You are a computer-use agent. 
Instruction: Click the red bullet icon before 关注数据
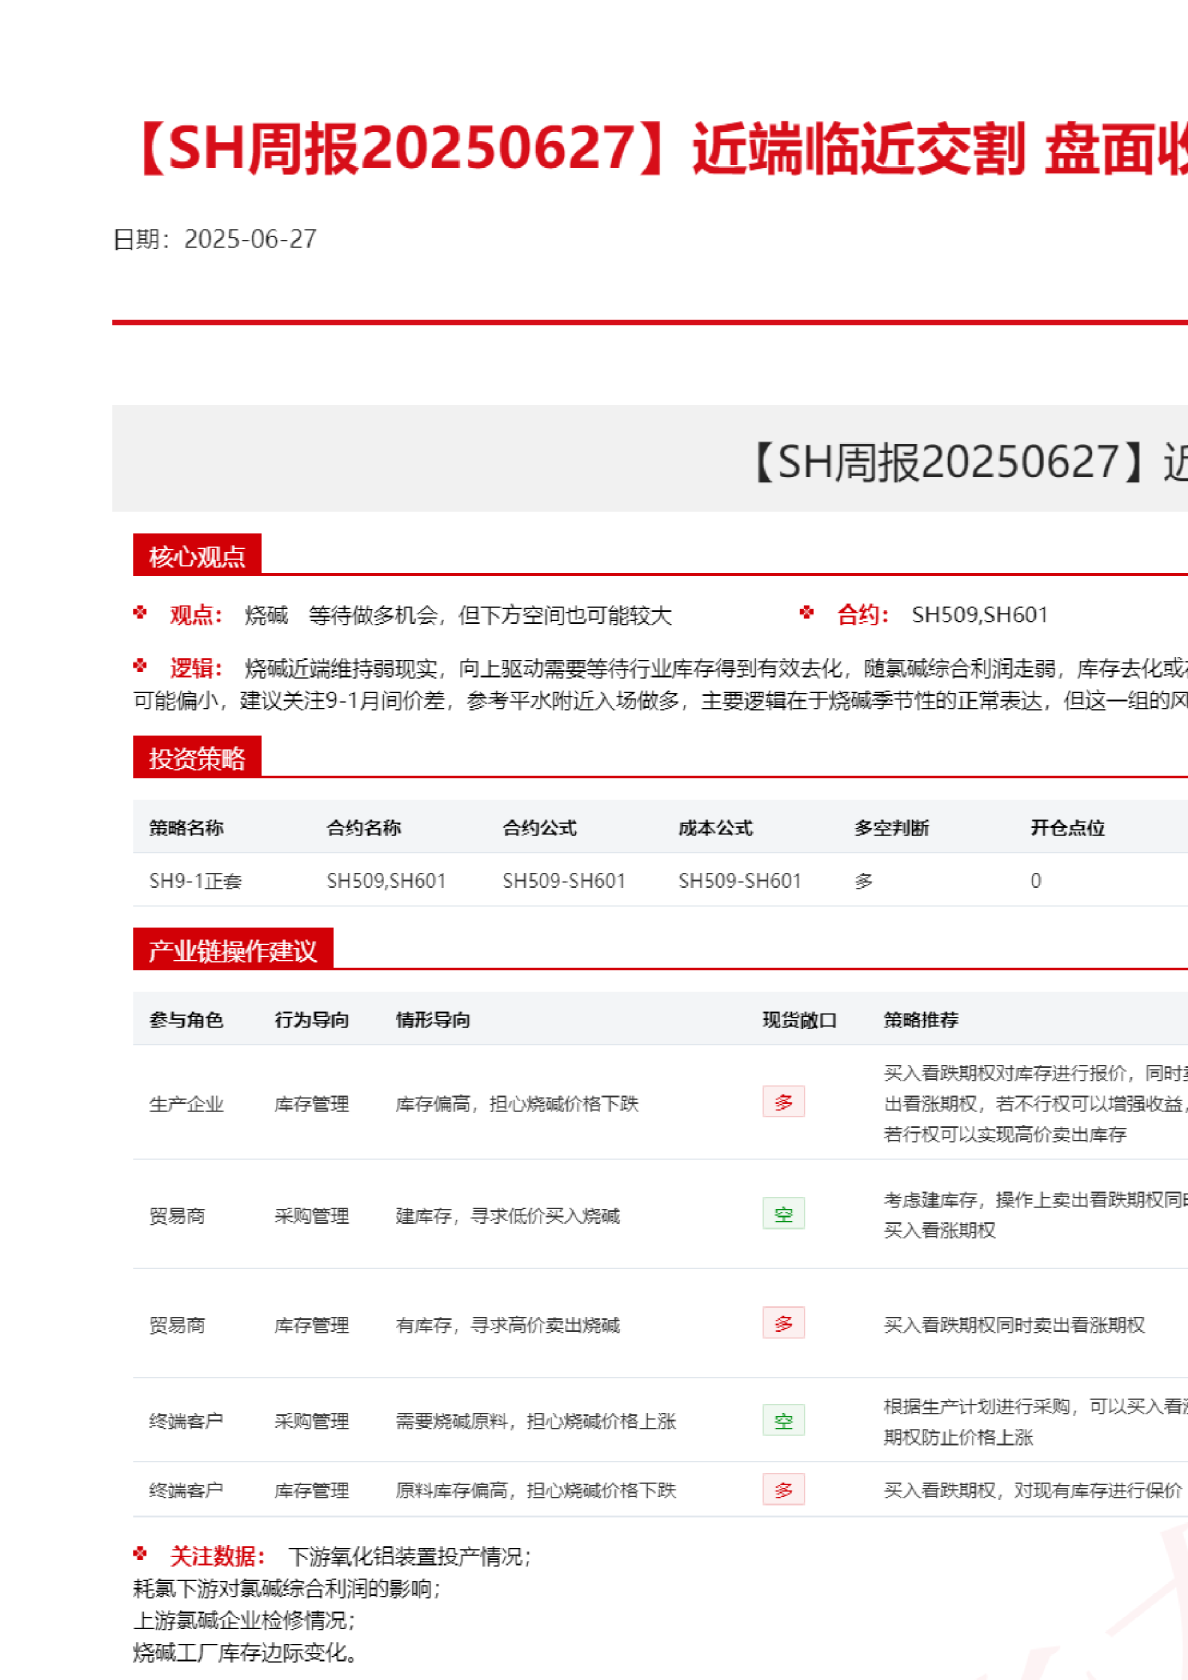click(140, 1554)
